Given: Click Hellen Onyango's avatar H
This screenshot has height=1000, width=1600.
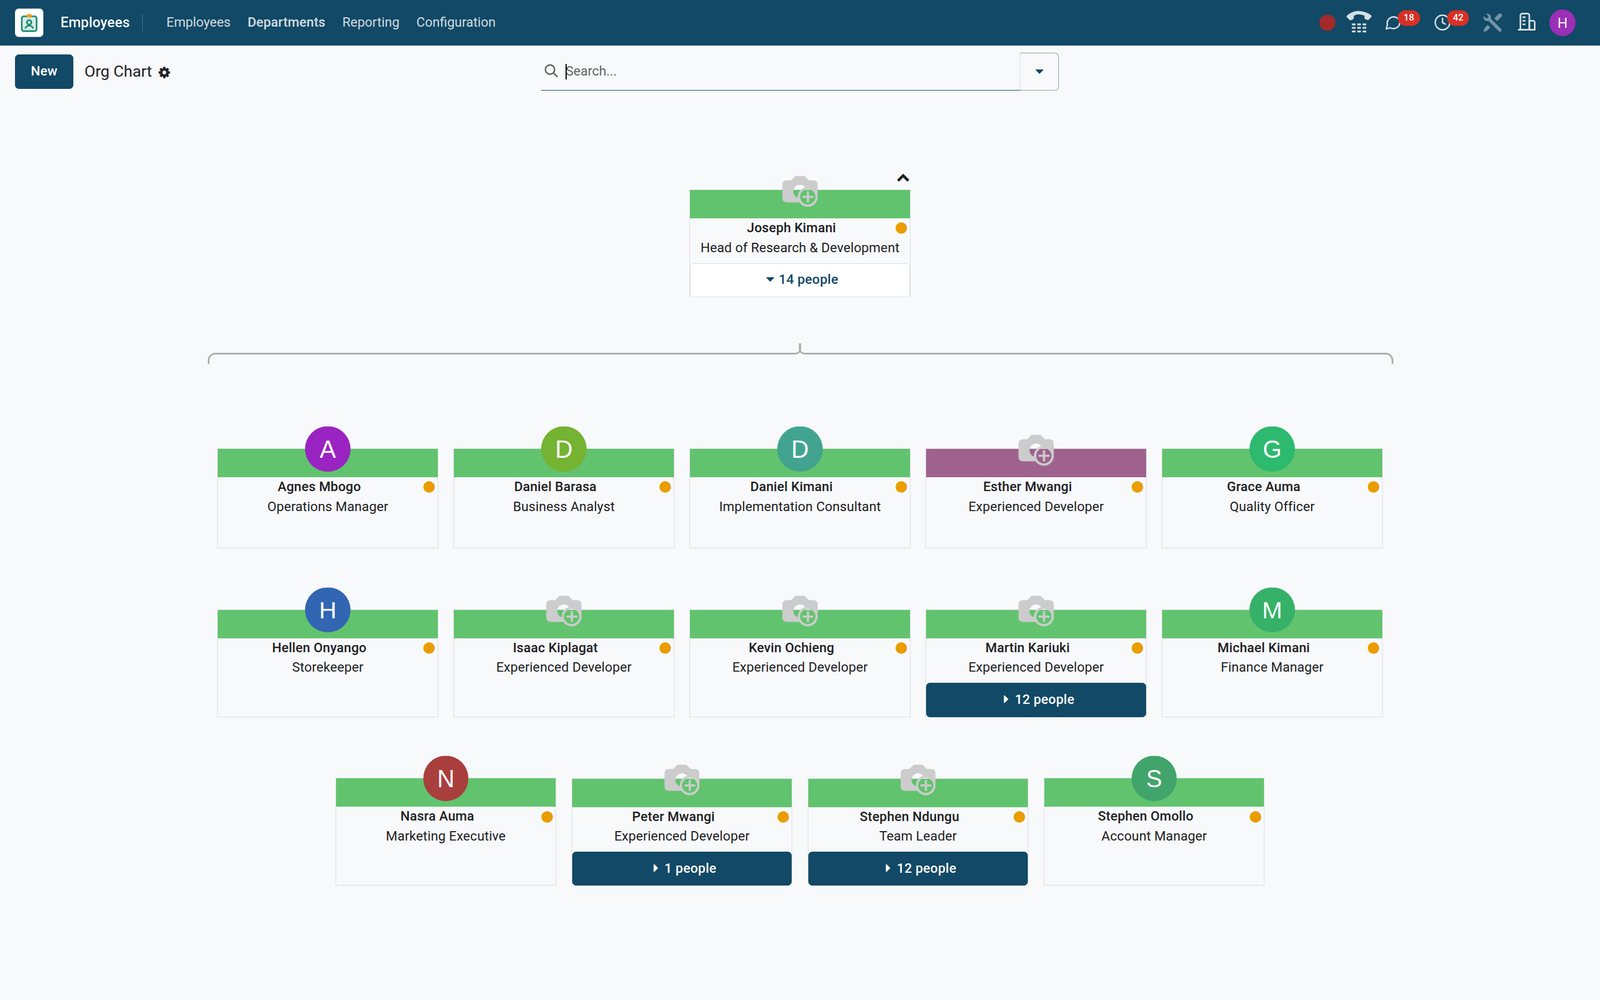Looking at the screenshot, I should [x=327, y=610].
